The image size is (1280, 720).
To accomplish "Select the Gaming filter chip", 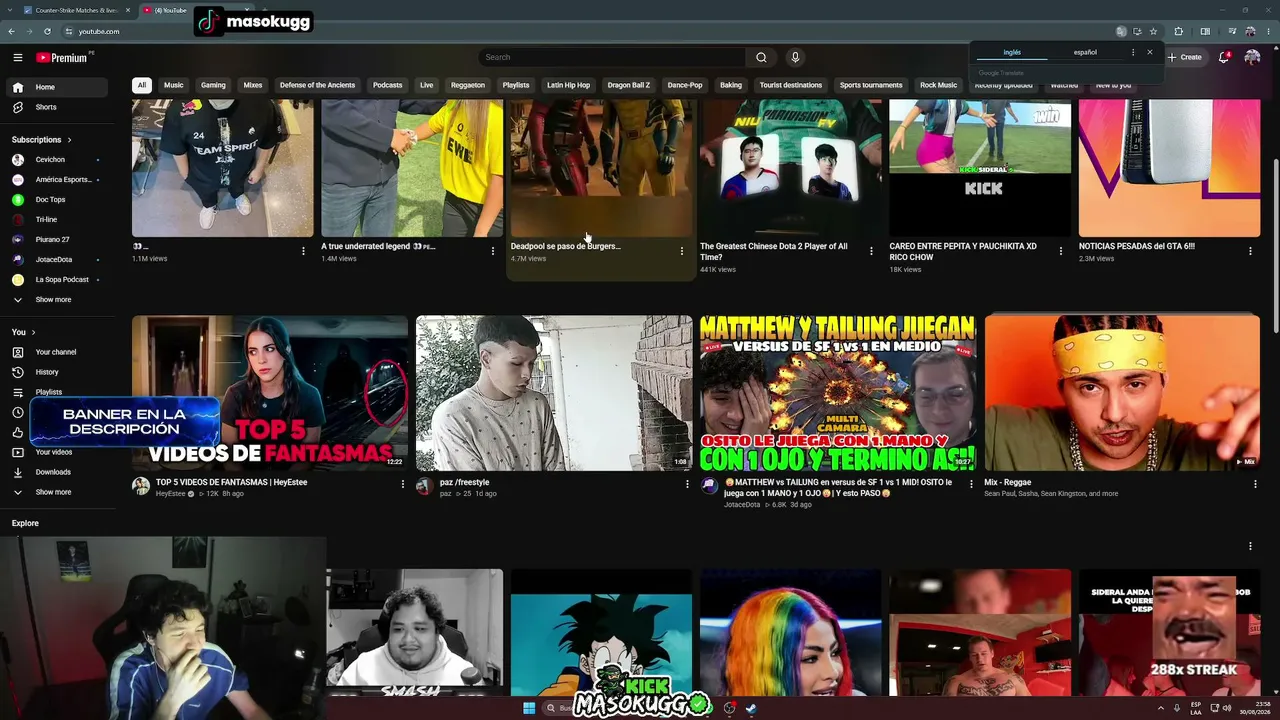I will pyautogui.click(x=213, y=85).
